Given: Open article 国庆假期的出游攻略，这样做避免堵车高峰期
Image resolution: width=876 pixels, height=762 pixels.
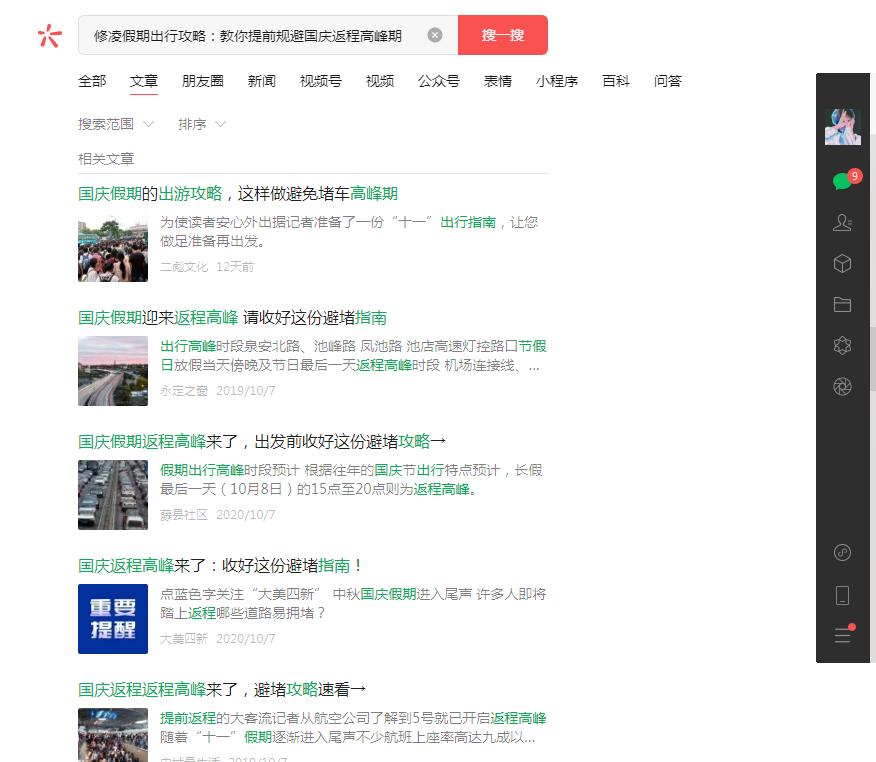Looking at the screenshot, I should [238, 194].
